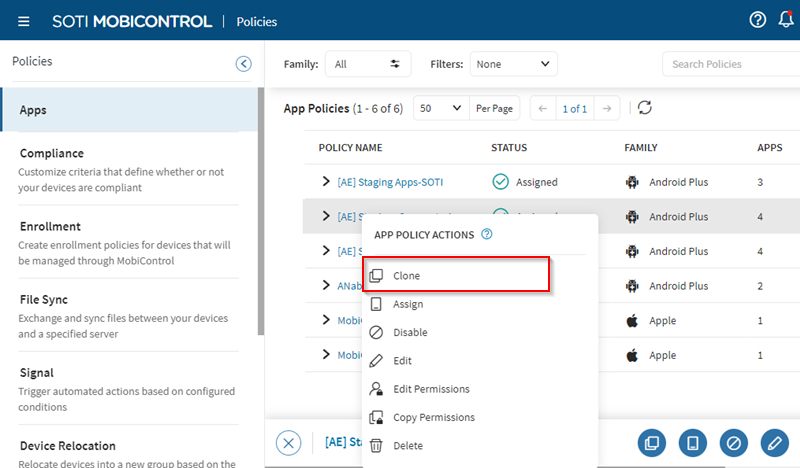Select Delete in App Policy Actions

click(x=408, y=446)
